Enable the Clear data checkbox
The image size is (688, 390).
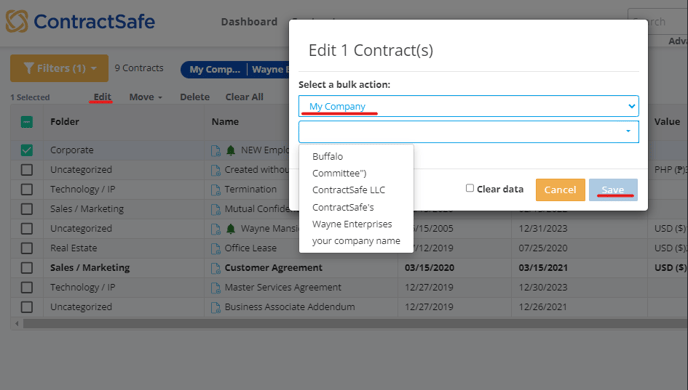click(469, 188)
